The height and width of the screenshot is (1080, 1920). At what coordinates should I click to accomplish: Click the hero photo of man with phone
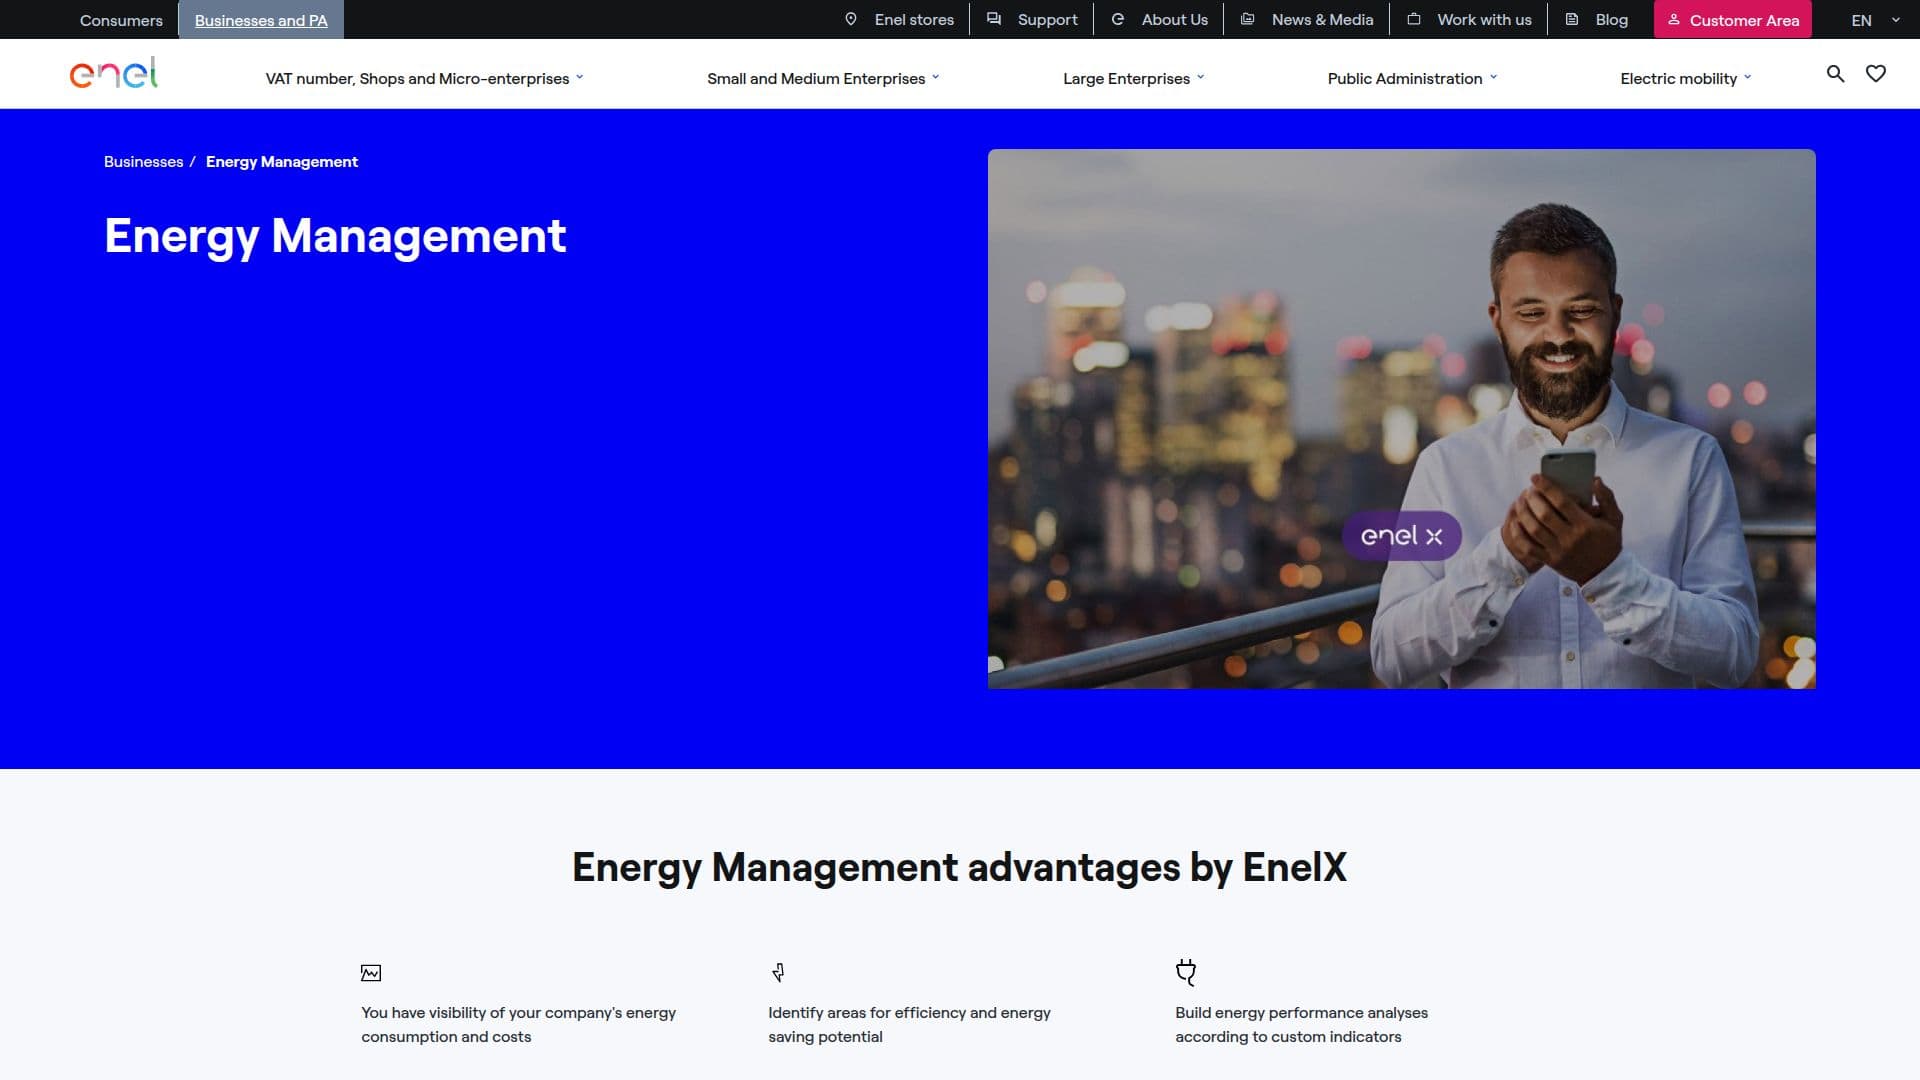pos(1401,419)
